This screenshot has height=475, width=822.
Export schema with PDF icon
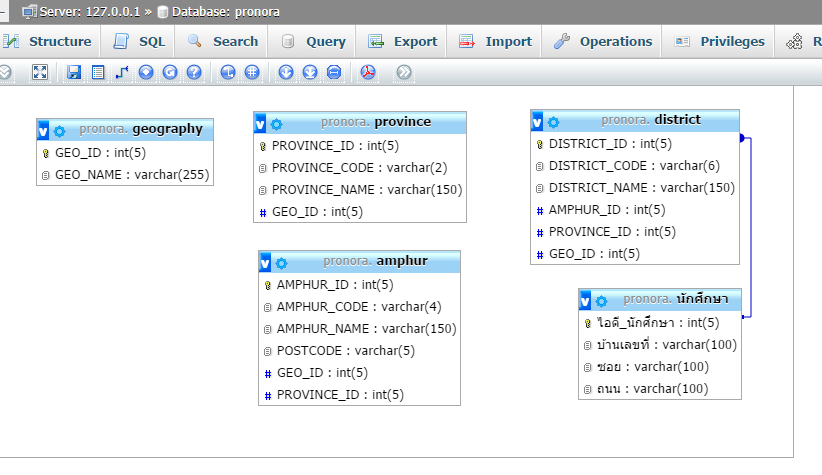[368, 72]
